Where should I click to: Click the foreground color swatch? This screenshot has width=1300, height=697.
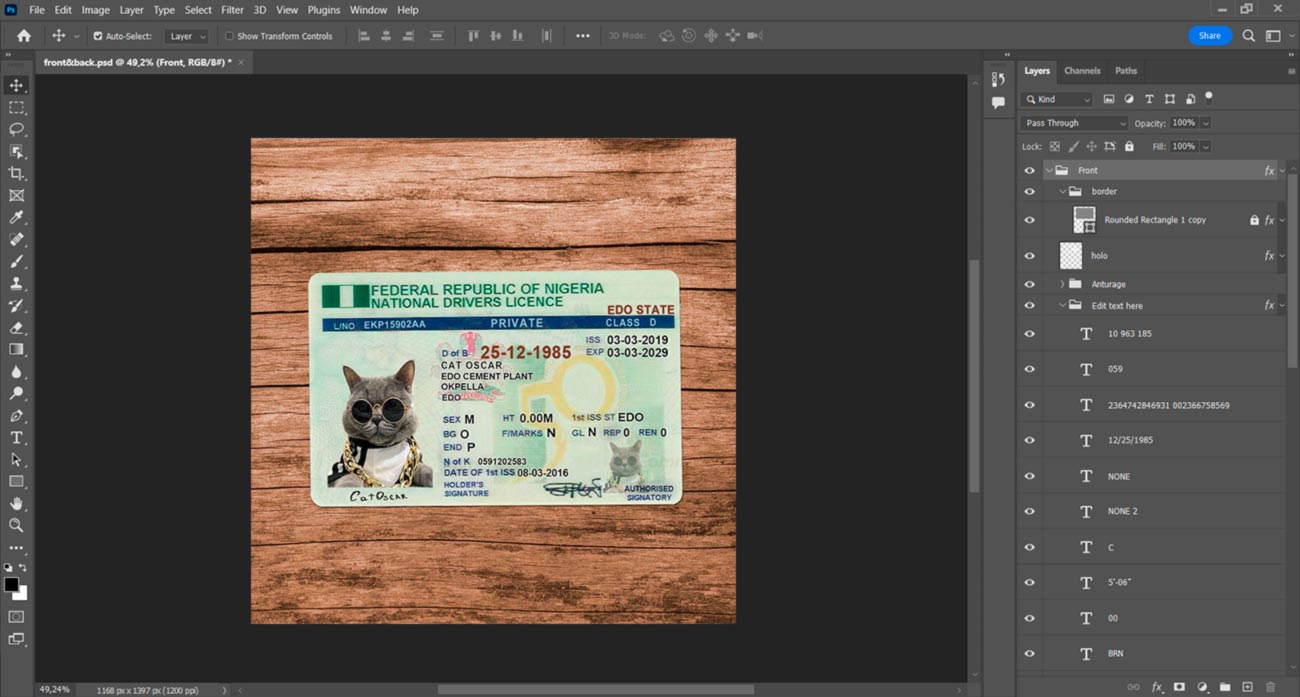coord(11,584)
